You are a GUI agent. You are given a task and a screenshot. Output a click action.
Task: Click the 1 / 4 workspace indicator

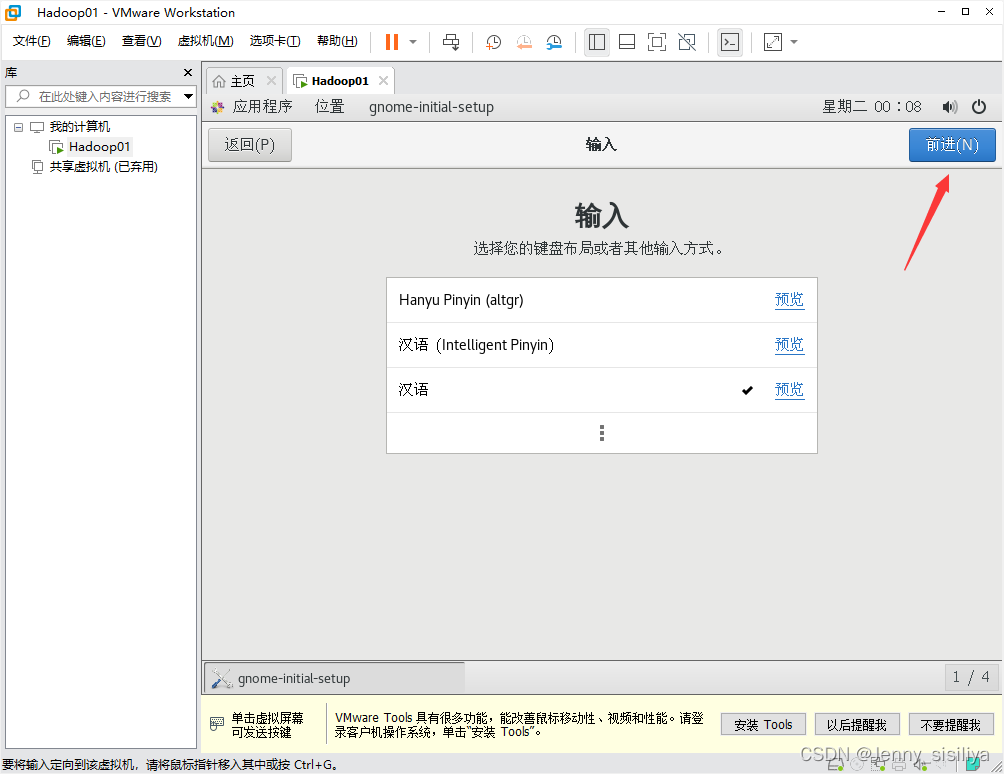(971, 677)
